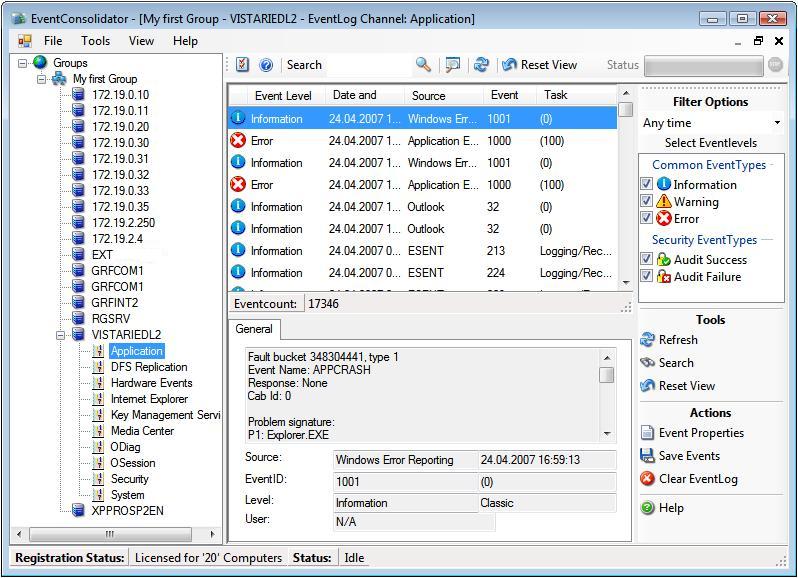The width and height of the screenshot is (798, 578).
Task: Disable the Audit Failure checkbox
Action: 647,276
